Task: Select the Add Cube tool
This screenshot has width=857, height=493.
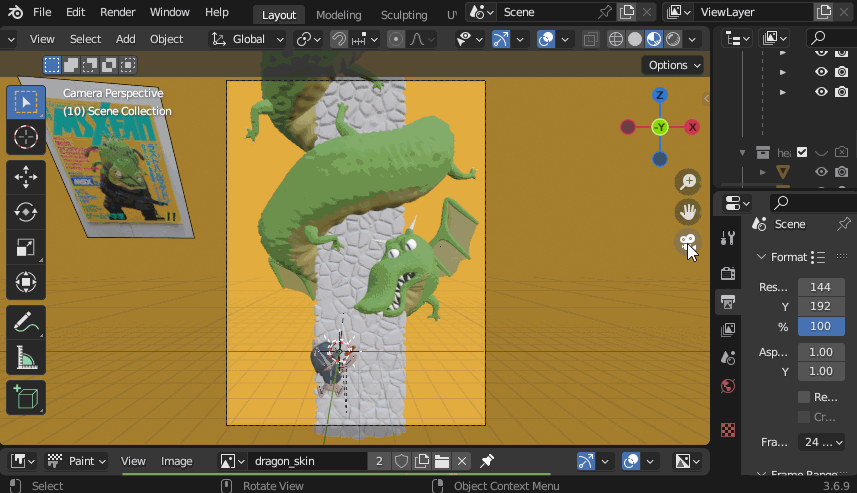Action: pos(26,397)
